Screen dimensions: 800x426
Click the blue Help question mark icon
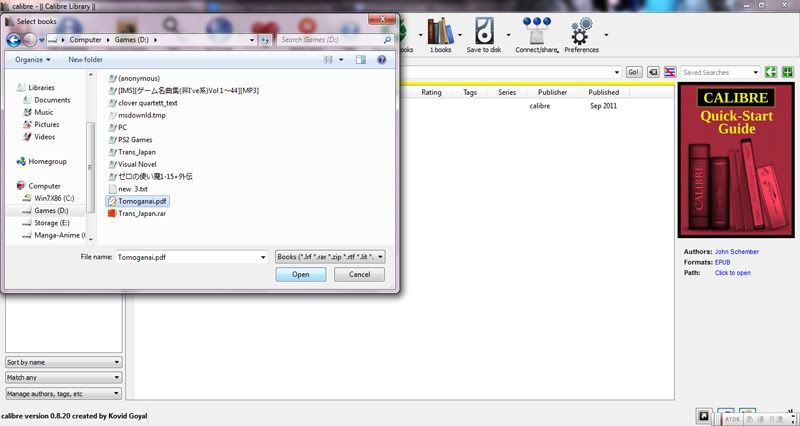pyautogui.click(x=381, y=60)
